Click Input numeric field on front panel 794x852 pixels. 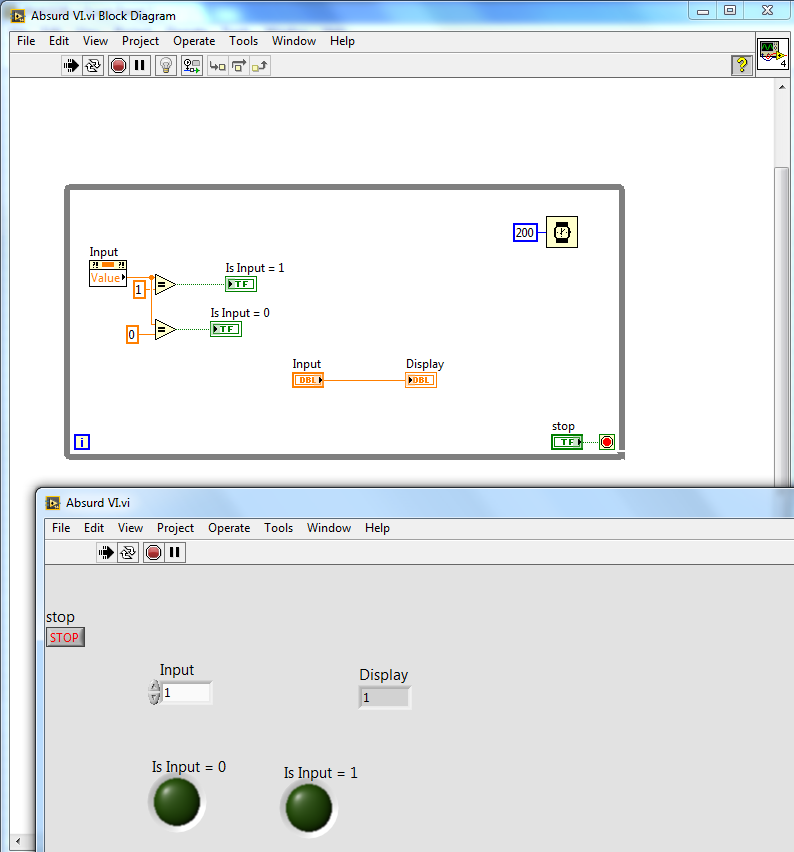point(186,693)
